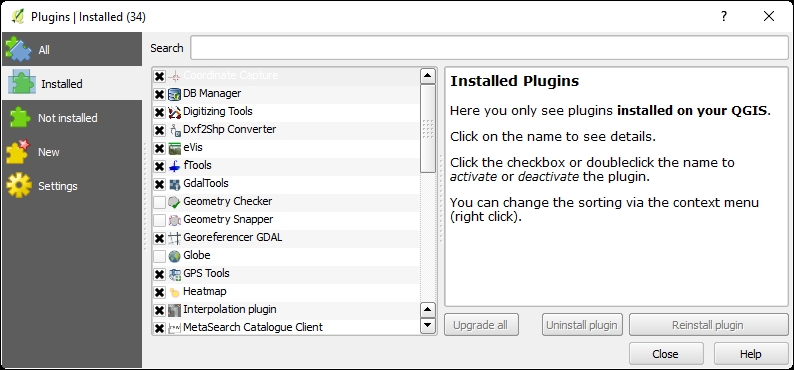The image size is (794, 370).
Task: Click the Heatmap plugin icon
Action: (175, 292)
